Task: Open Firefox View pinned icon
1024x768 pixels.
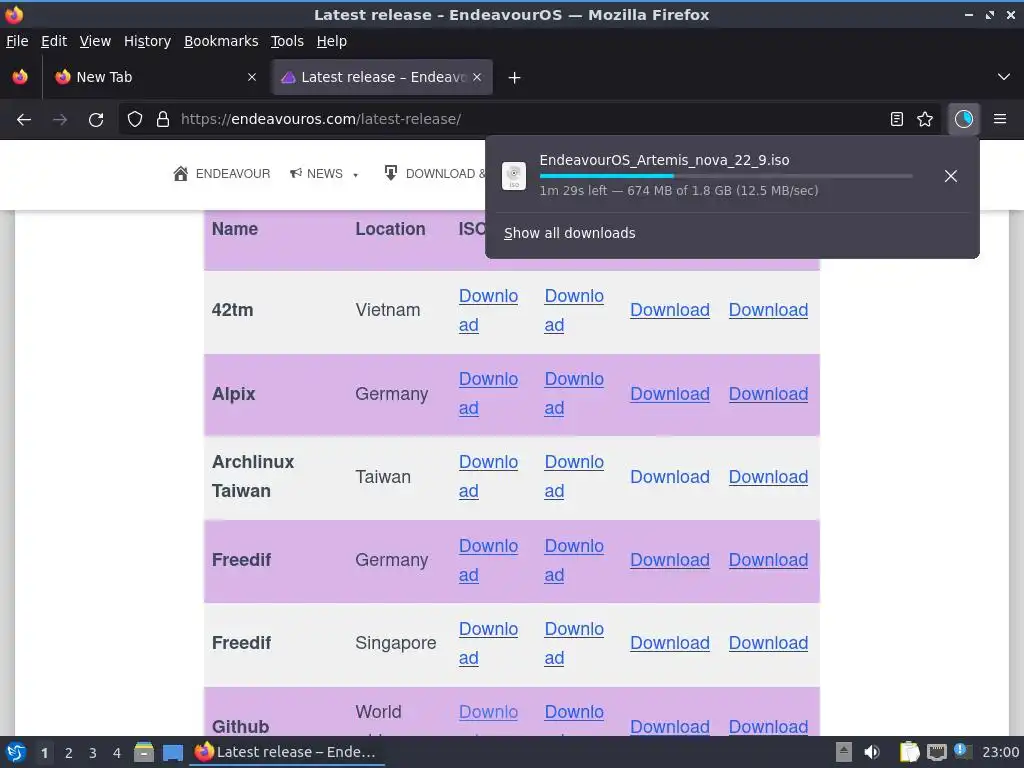Action: click(20, 77)
